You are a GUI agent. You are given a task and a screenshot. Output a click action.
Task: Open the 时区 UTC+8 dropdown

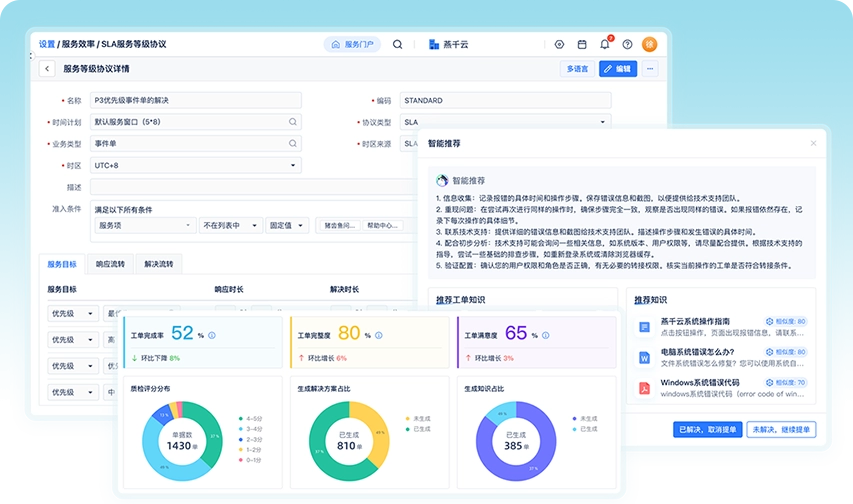196,165
